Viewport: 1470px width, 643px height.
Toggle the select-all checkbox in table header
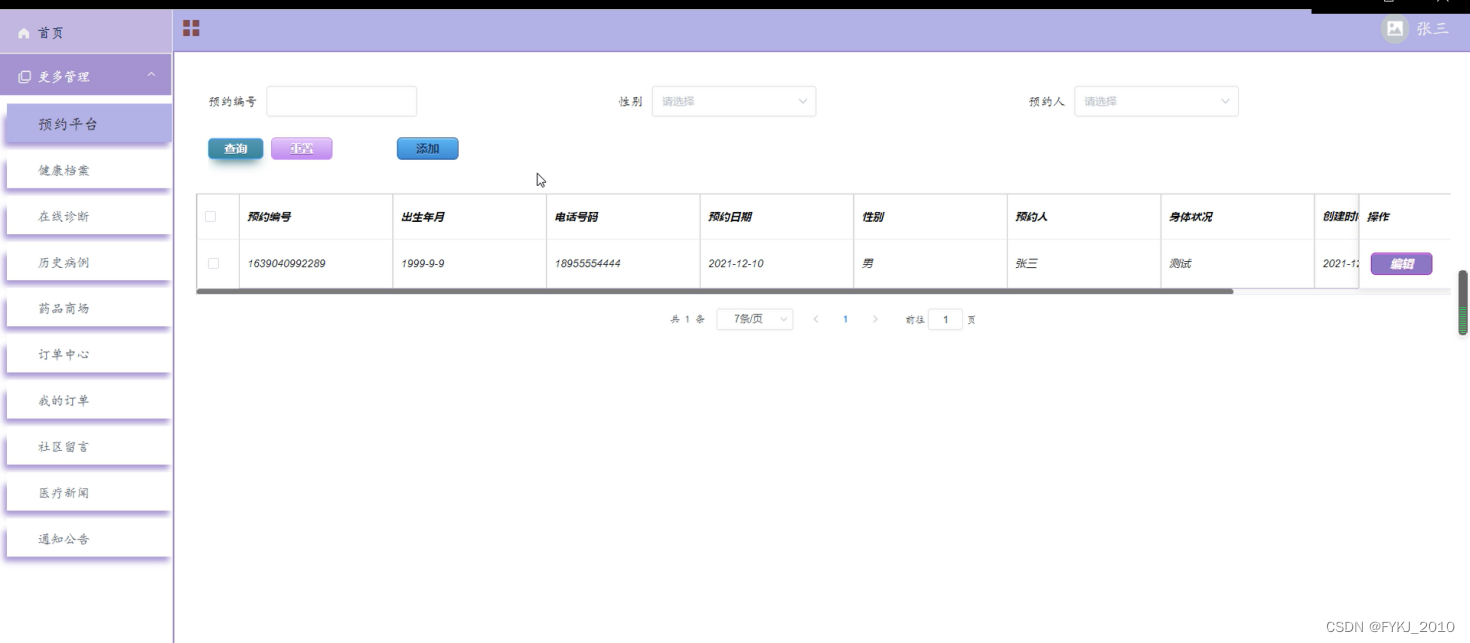pyautogui.click(x=211, y=217)
